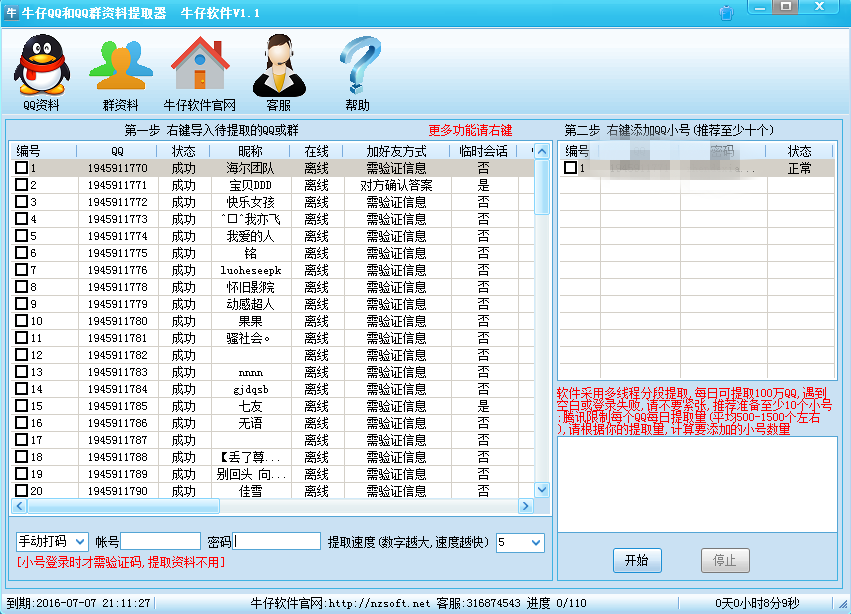Click the 更多功能请右键 red link text

tap(470, 130)
